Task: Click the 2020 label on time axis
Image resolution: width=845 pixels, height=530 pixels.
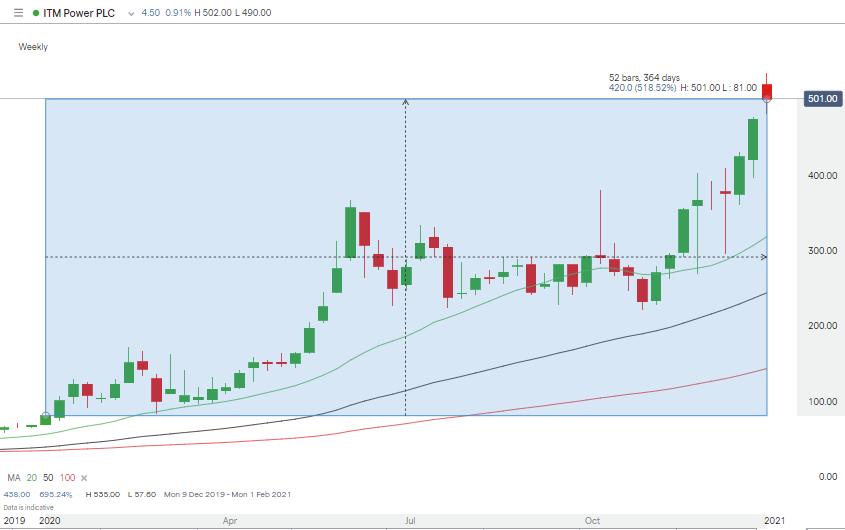Action: [x=50, y=521]
